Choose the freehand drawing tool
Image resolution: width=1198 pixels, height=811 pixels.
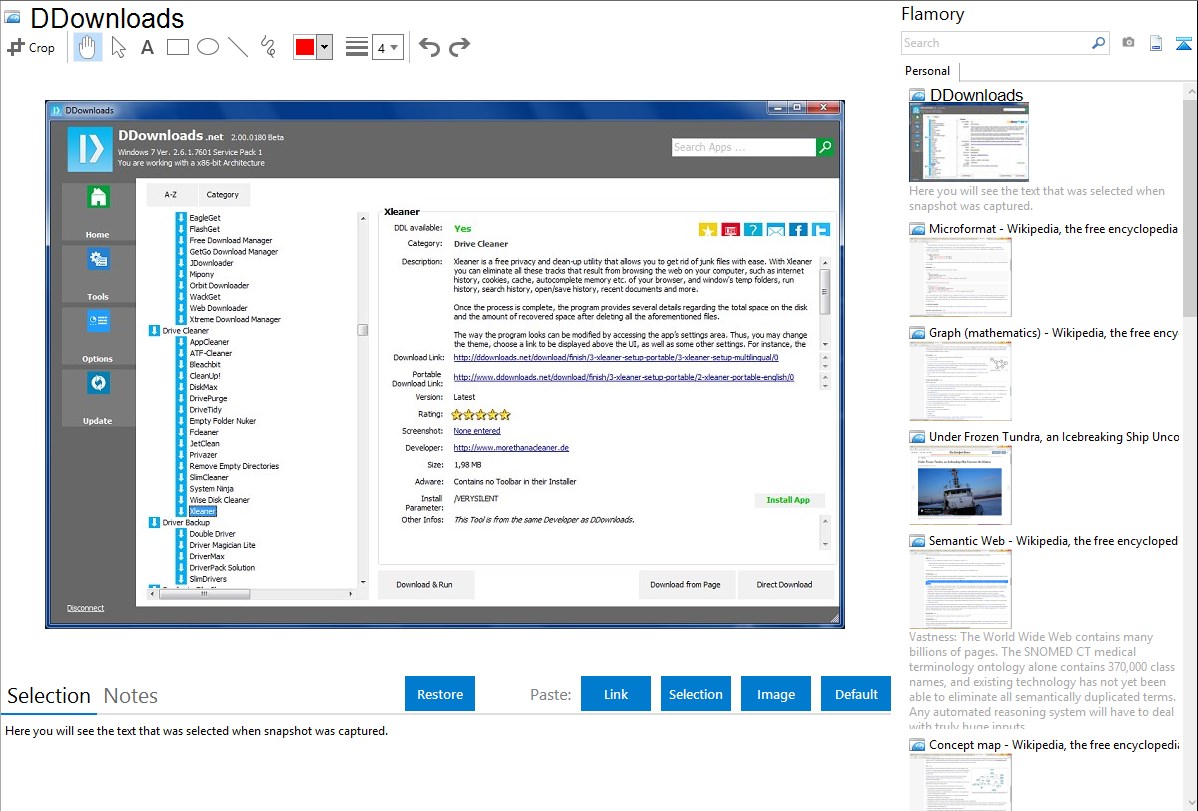pyautogui.click(x=268, y=47)
